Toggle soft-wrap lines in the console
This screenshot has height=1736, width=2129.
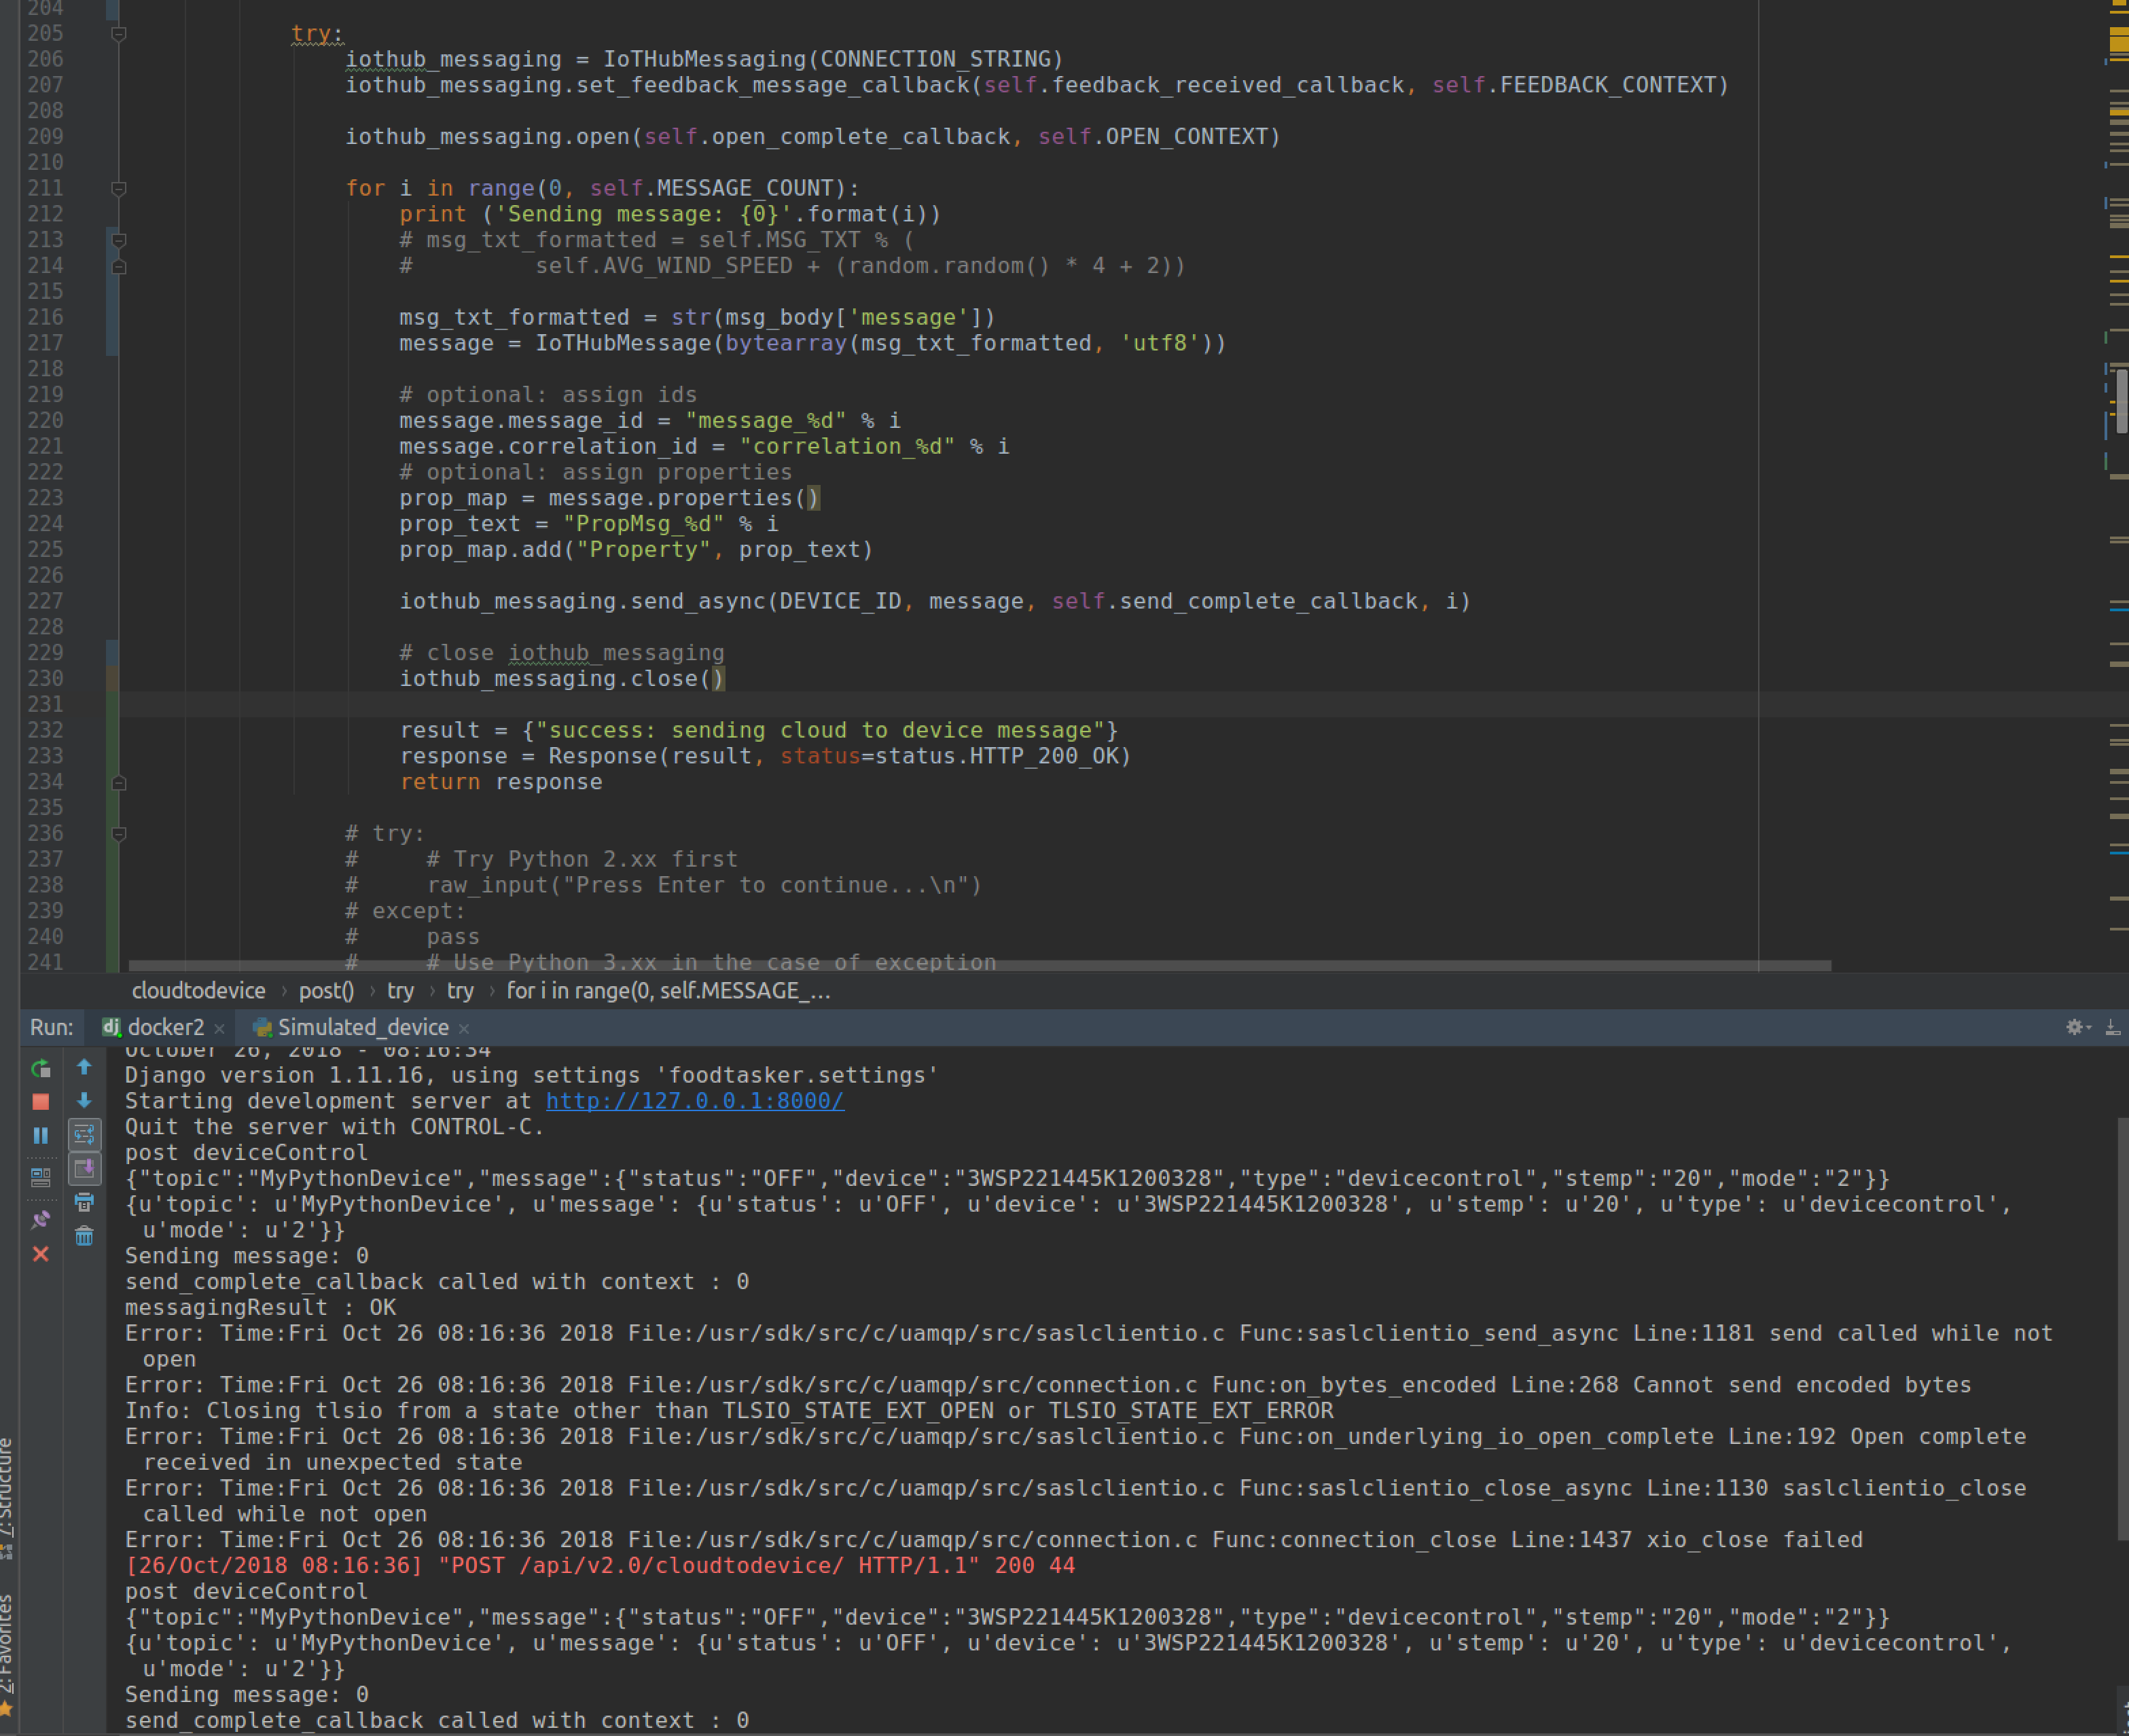click(85, 1135)
